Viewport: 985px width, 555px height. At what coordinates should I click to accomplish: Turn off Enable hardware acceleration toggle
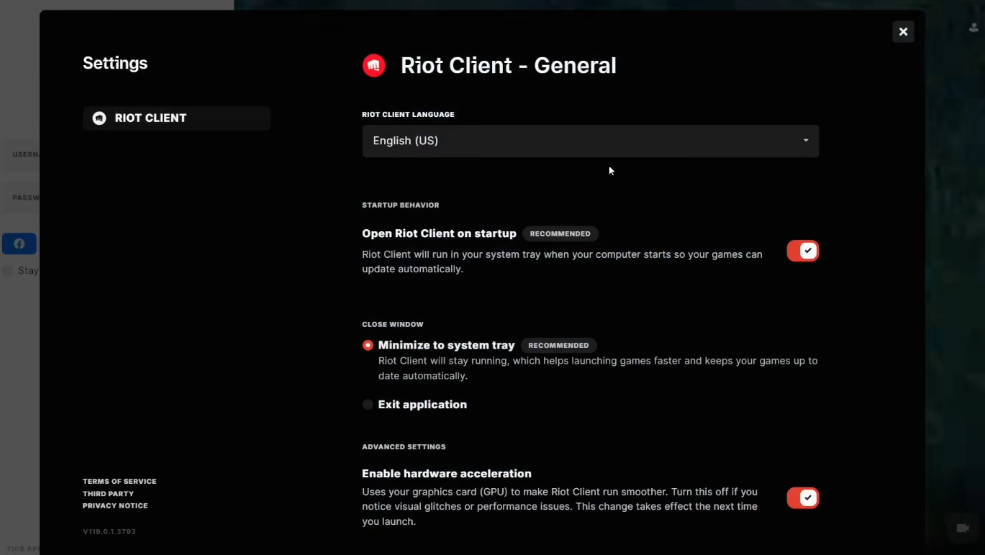pyautogui.click(x=802, y=498)
